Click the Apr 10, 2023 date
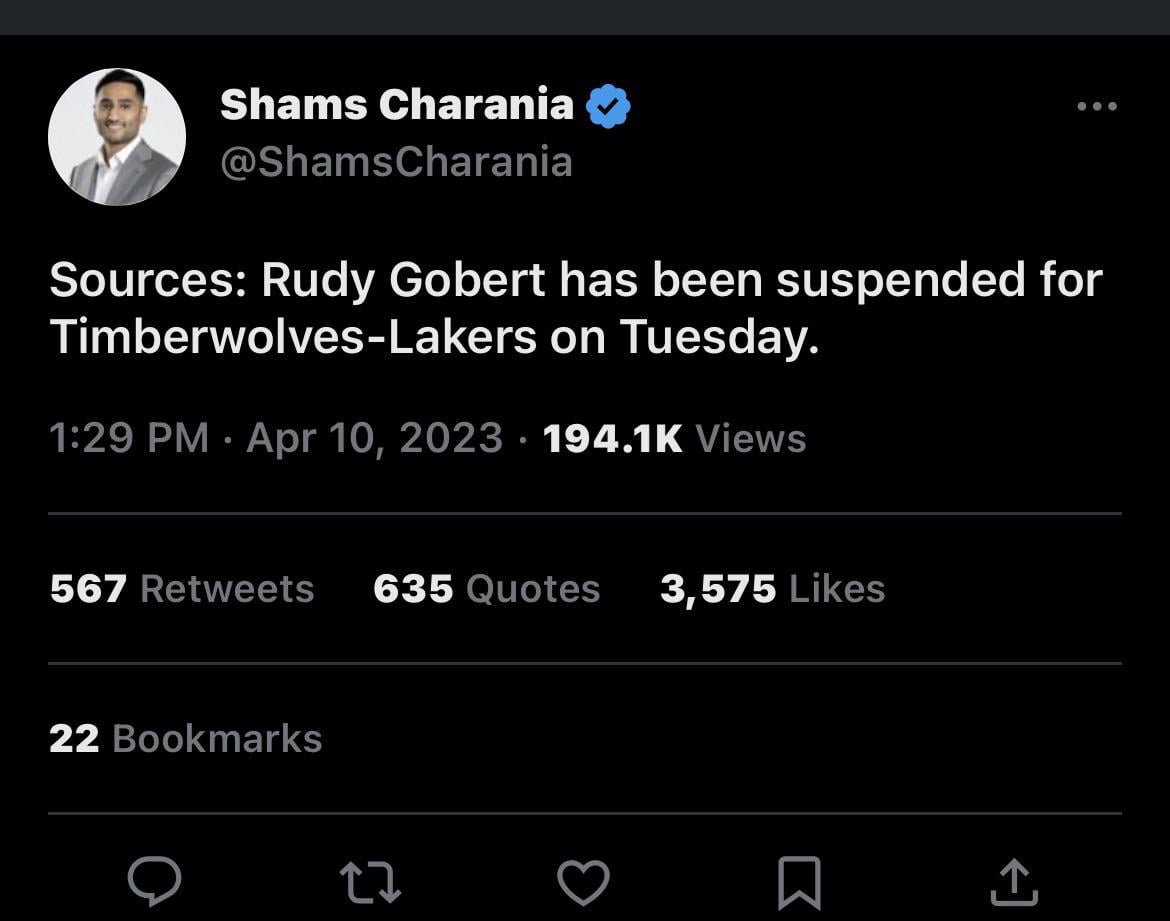Image resolution: width=1170 pixels, height=921 pixels. [x=374, y=438]
